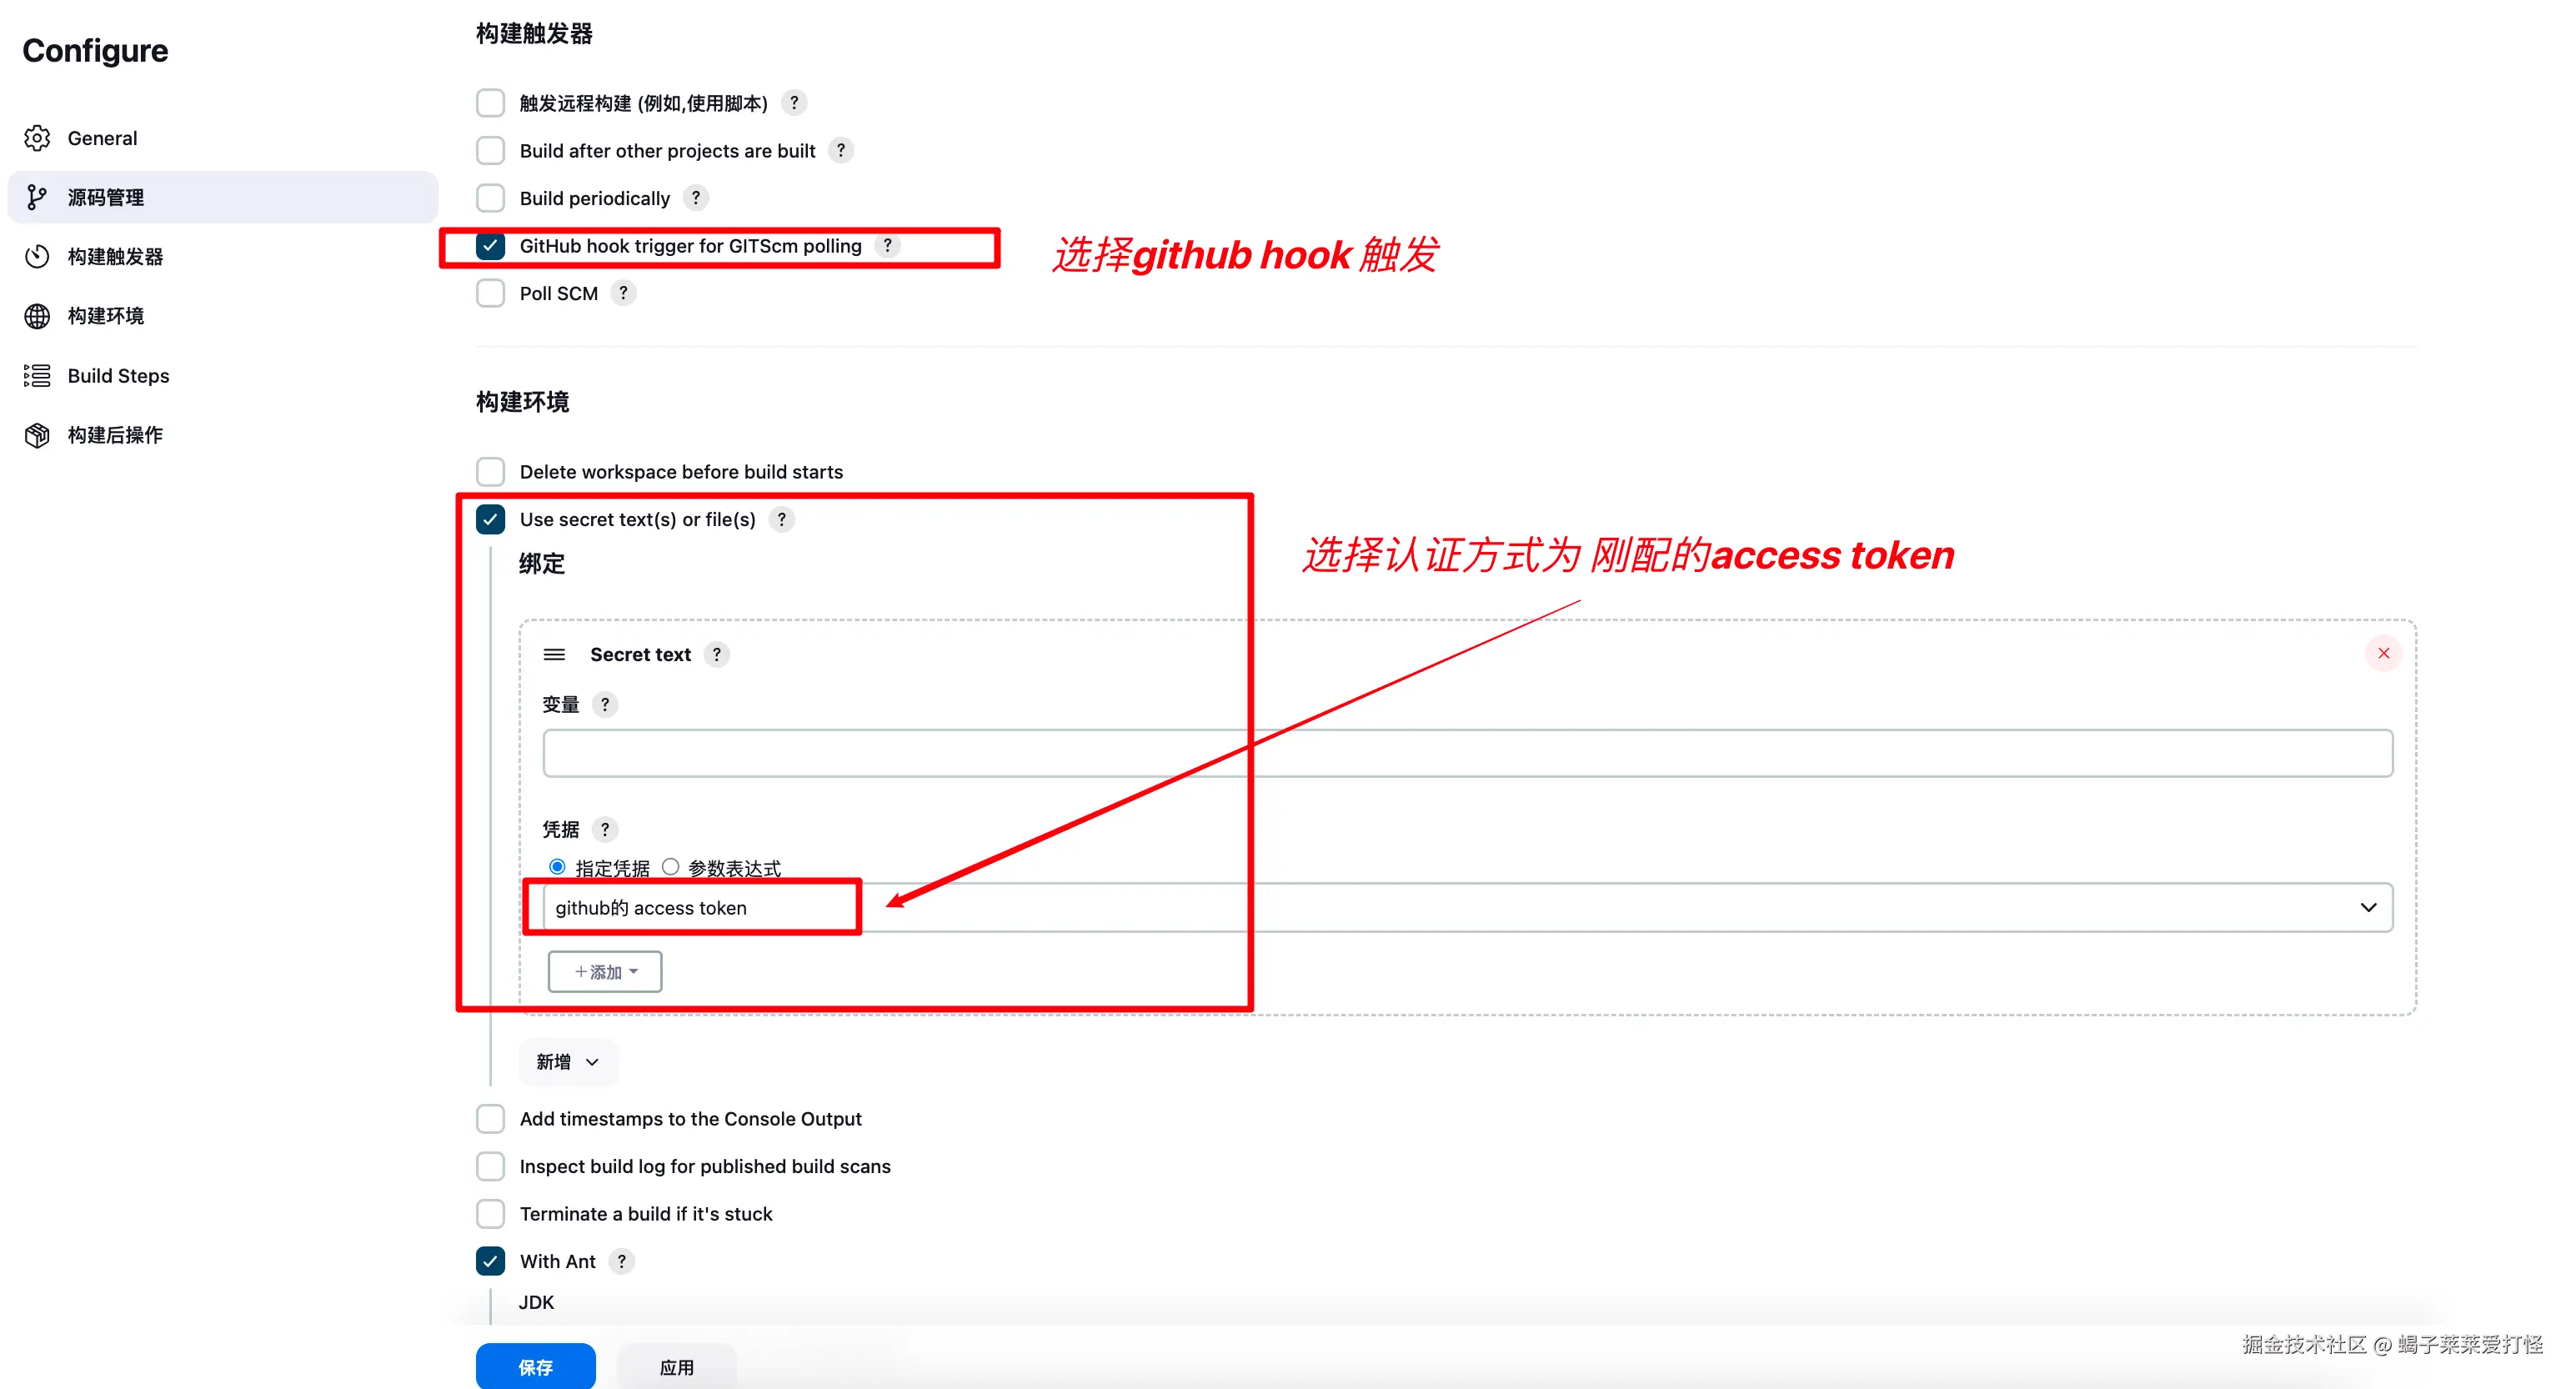
Task: Click the 应用 apply button
Action: [x=676, y=1366]
